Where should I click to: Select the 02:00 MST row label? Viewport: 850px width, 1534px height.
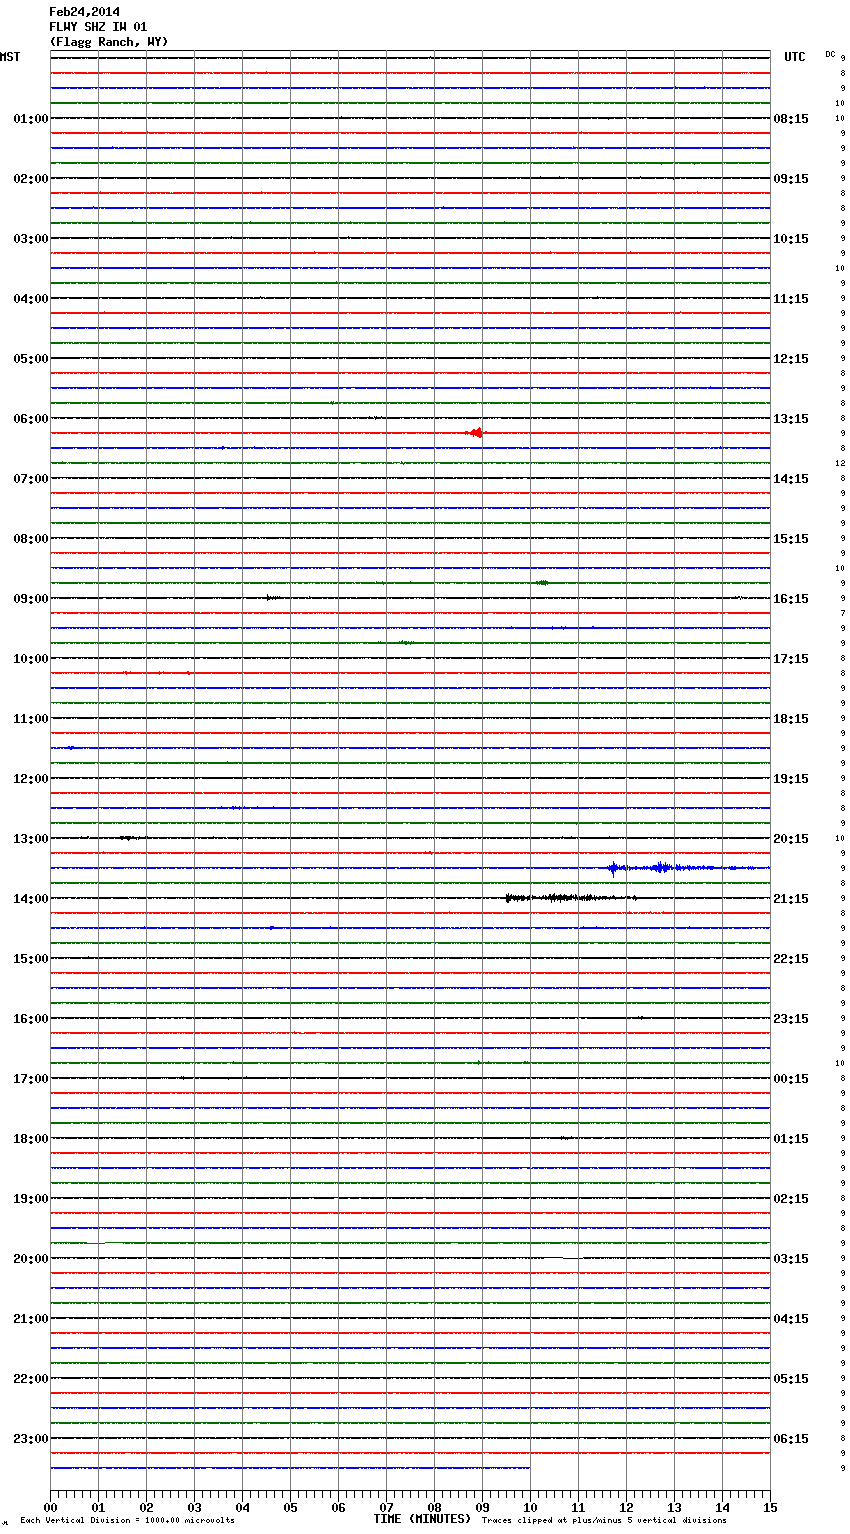(30, 179)
